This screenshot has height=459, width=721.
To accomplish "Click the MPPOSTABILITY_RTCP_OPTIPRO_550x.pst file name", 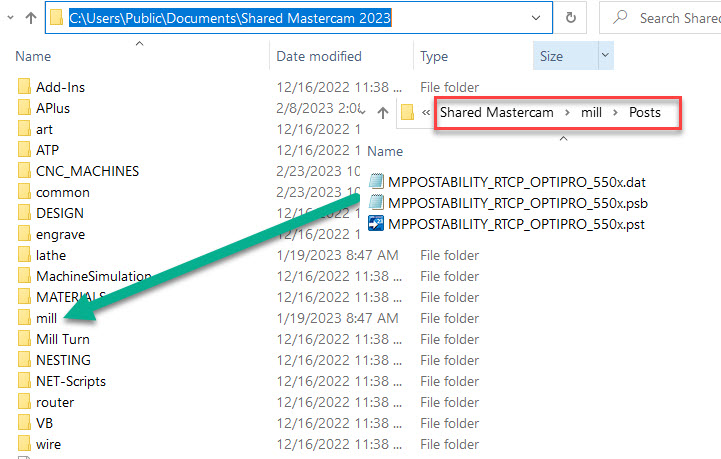I will 516,224.
